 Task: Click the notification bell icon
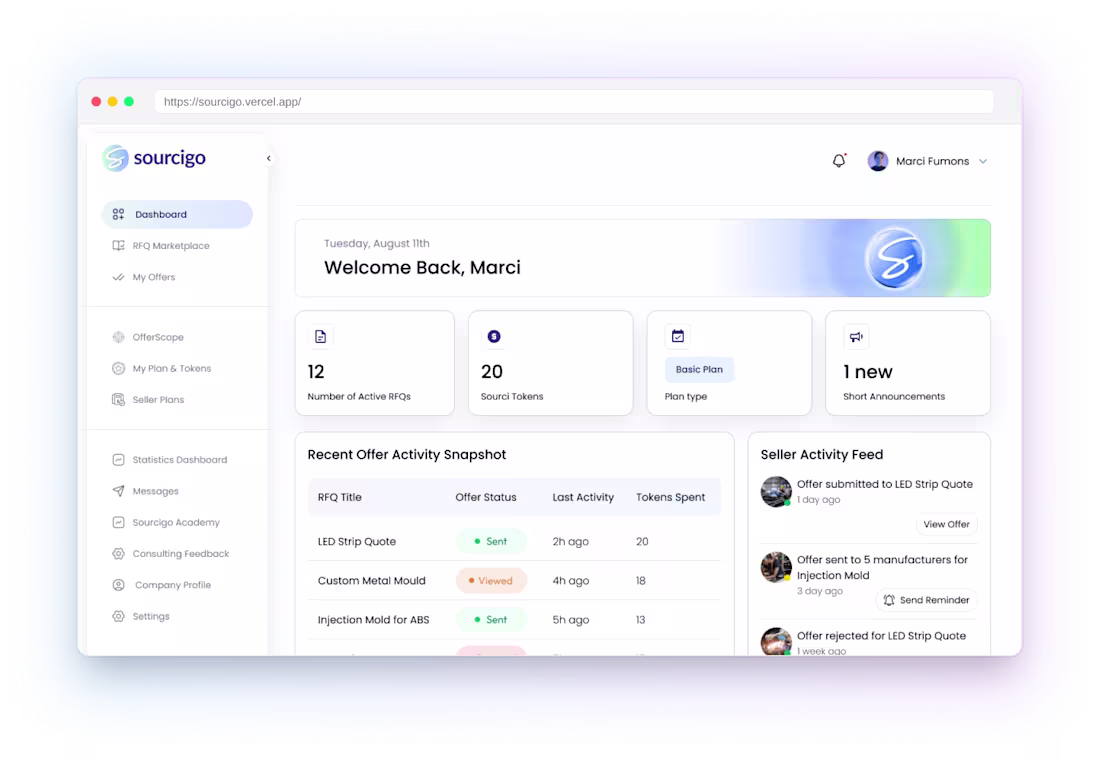pyautogui.click(x=839, y=160)
